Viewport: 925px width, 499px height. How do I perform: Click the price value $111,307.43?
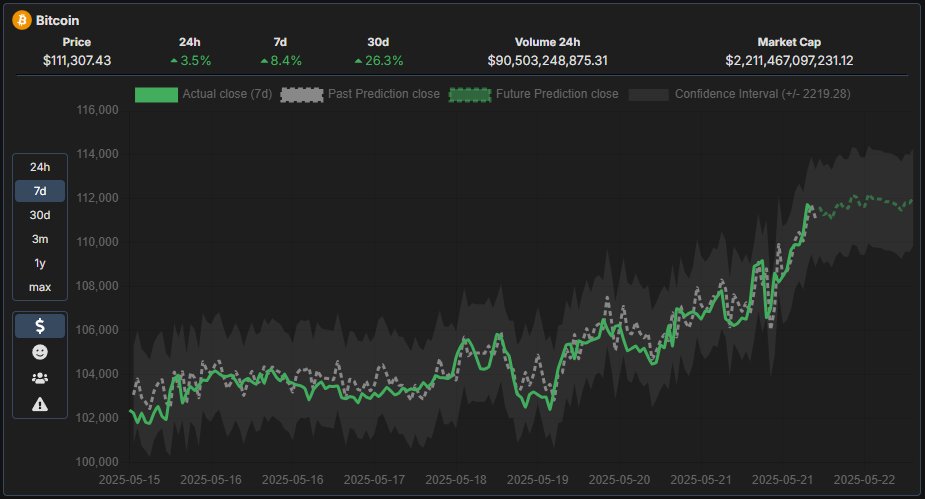pos(77,61)
